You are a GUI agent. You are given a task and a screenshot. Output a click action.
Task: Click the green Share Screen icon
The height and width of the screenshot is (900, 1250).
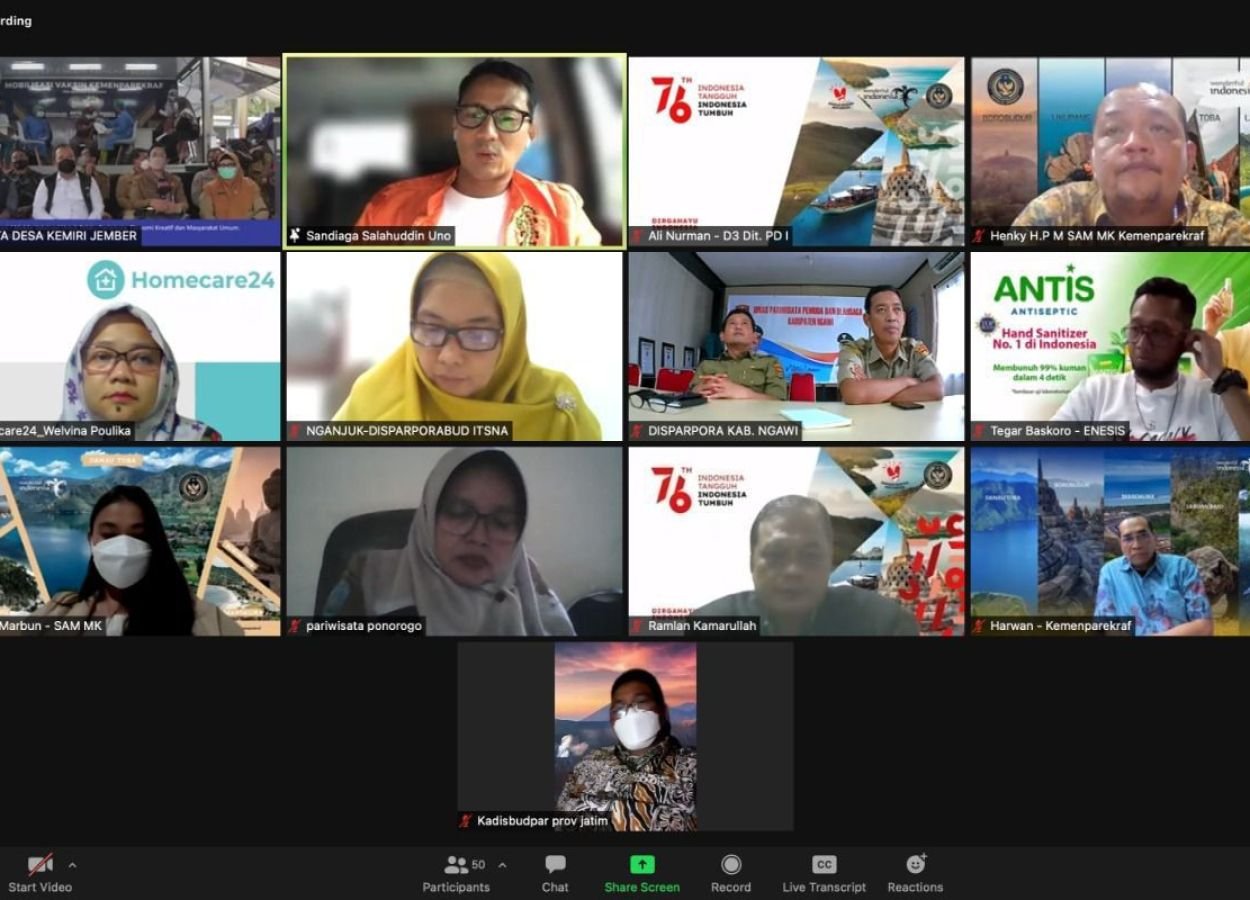tap(642, 865)
